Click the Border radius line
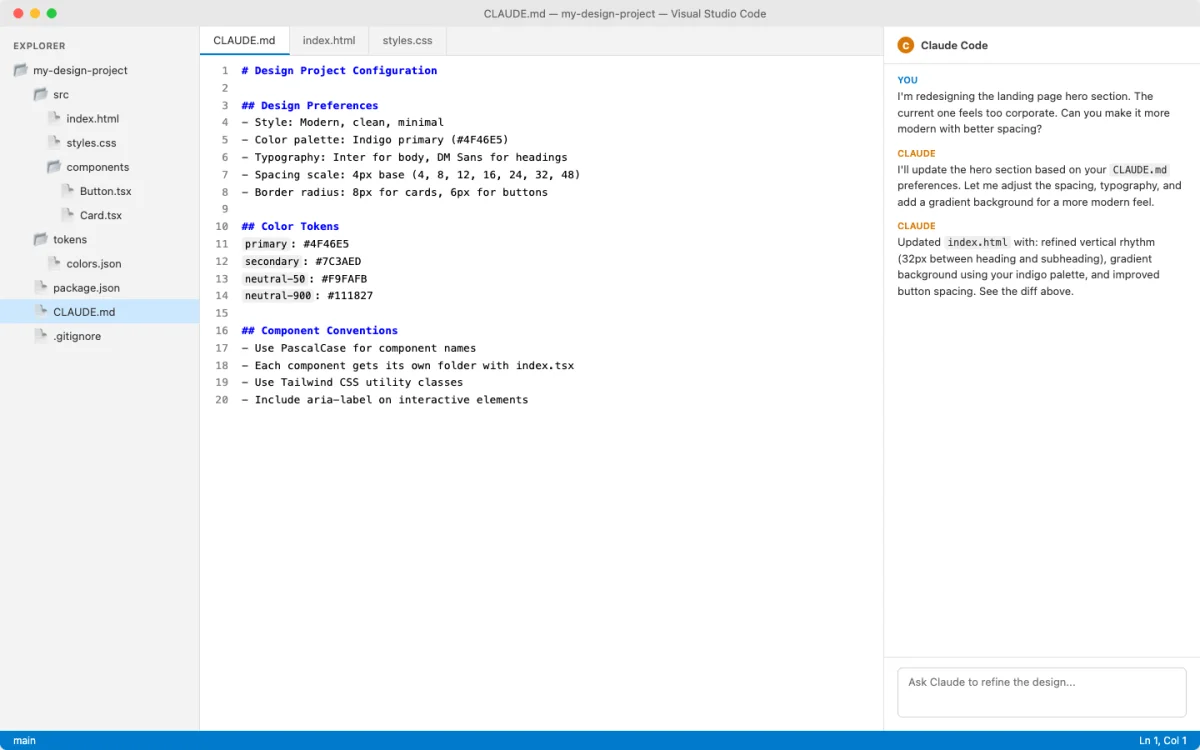 pos(394,192)
